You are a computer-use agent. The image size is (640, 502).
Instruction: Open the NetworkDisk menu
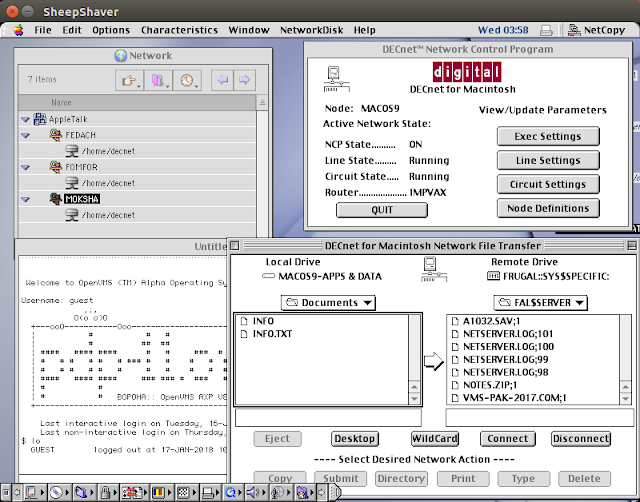pos(311,30)
